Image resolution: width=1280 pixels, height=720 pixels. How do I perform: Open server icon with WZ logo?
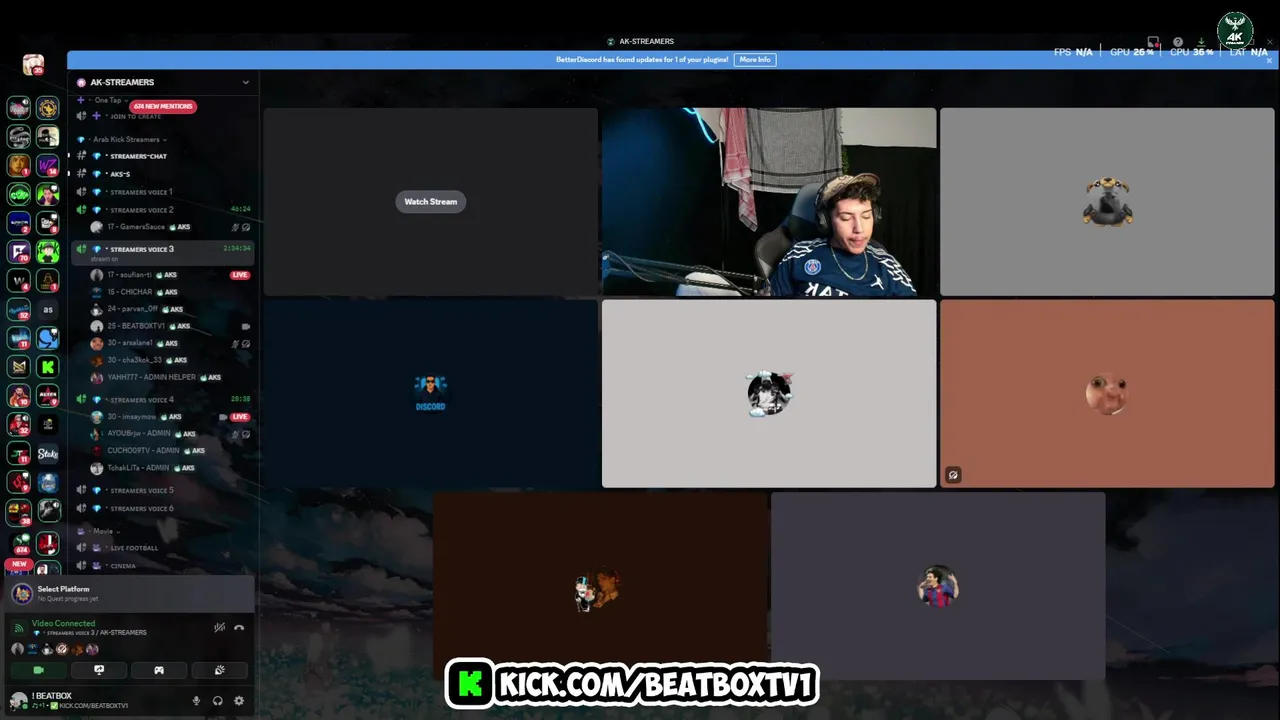point(48,165)
